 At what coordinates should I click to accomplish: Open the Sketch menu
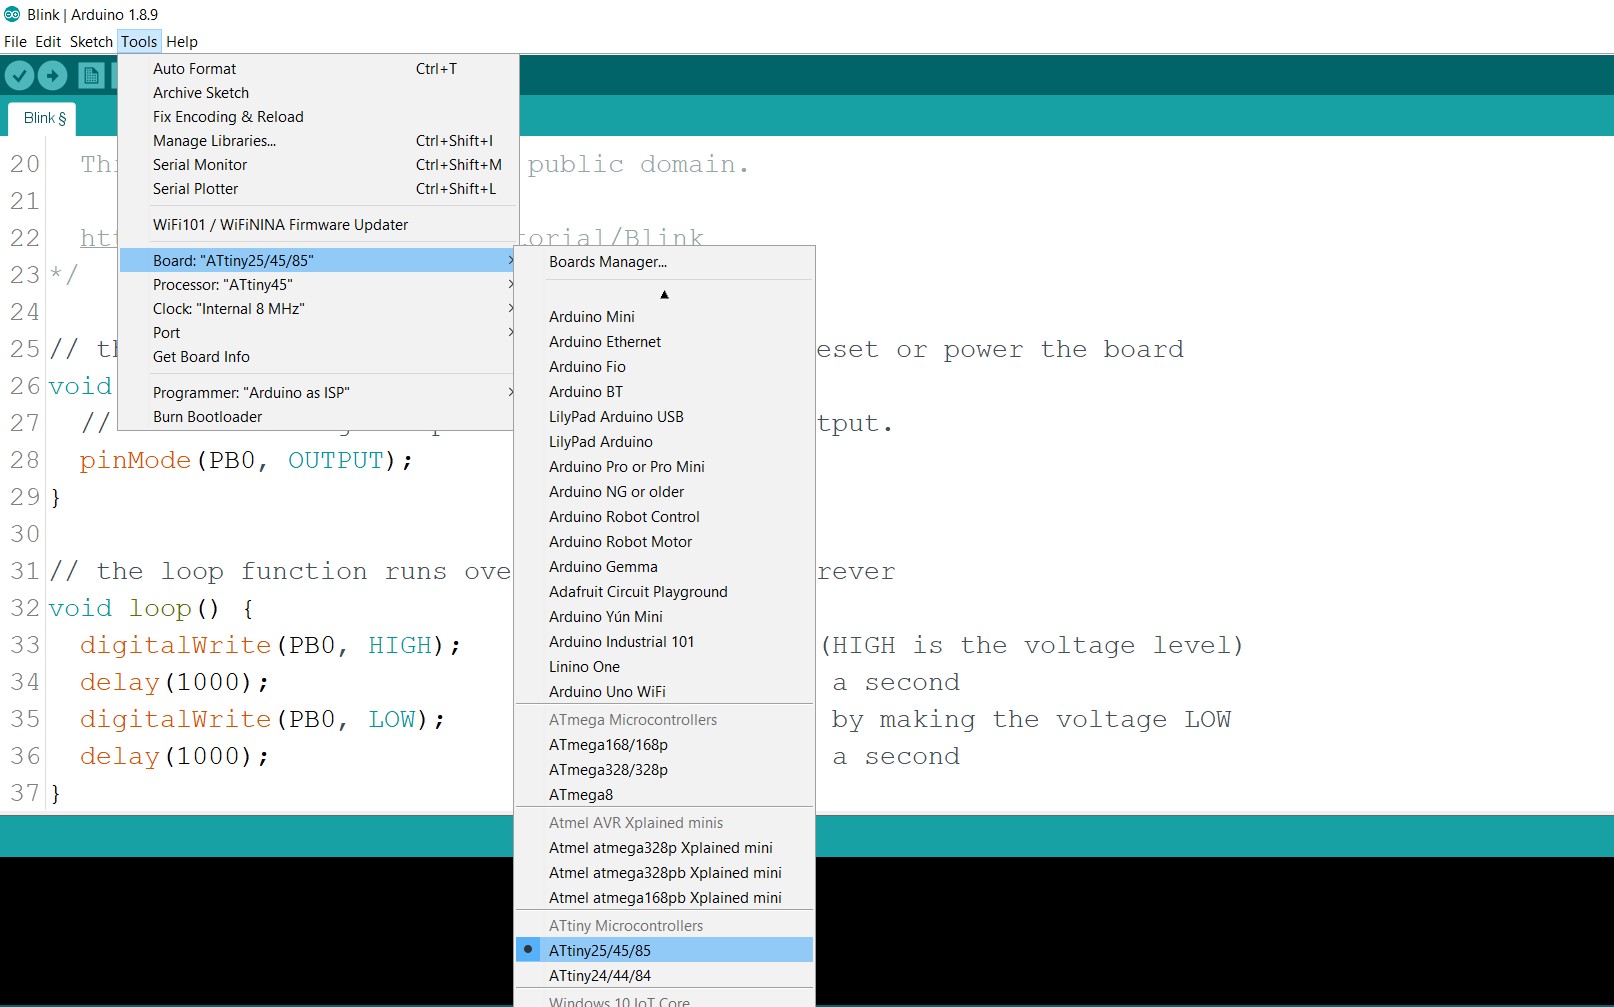point(91,42)
